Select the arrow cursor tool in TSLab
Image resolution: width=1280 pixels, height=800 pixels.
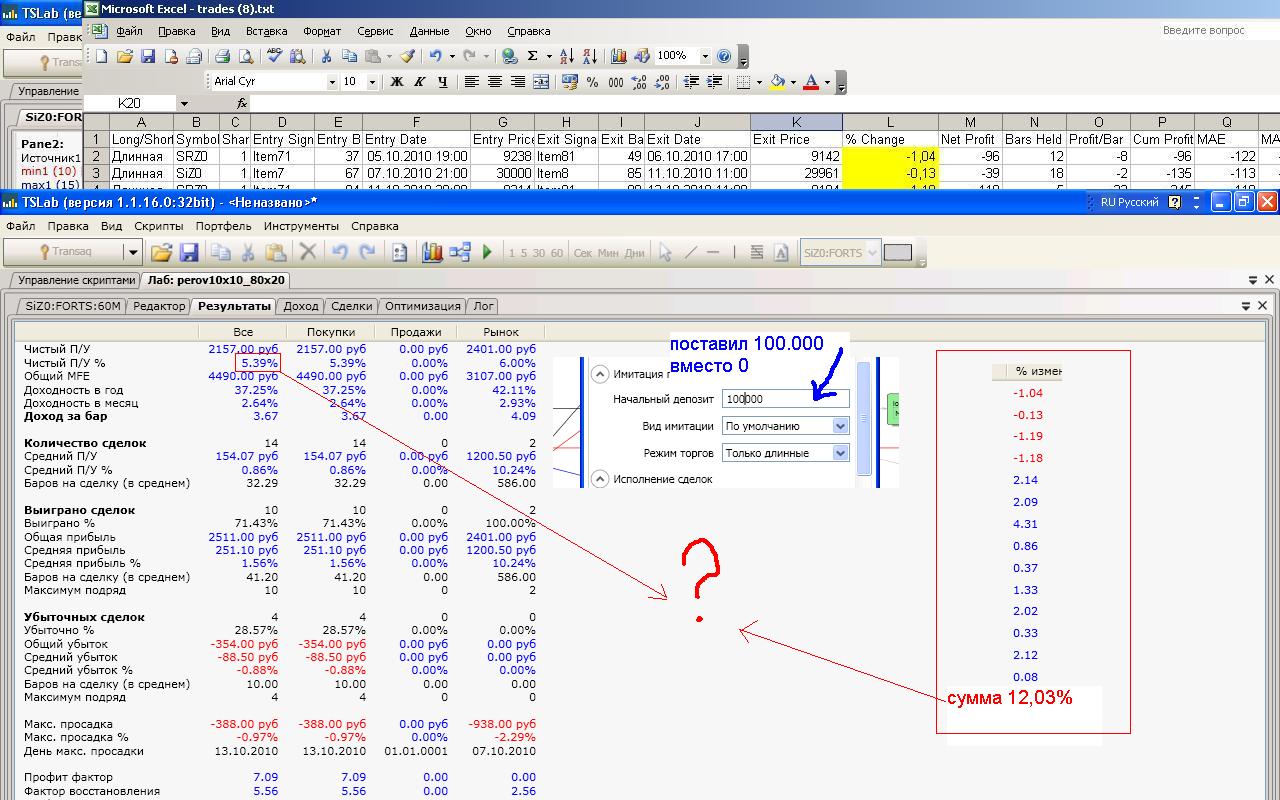pyautogui.click(x=665, y=253)
